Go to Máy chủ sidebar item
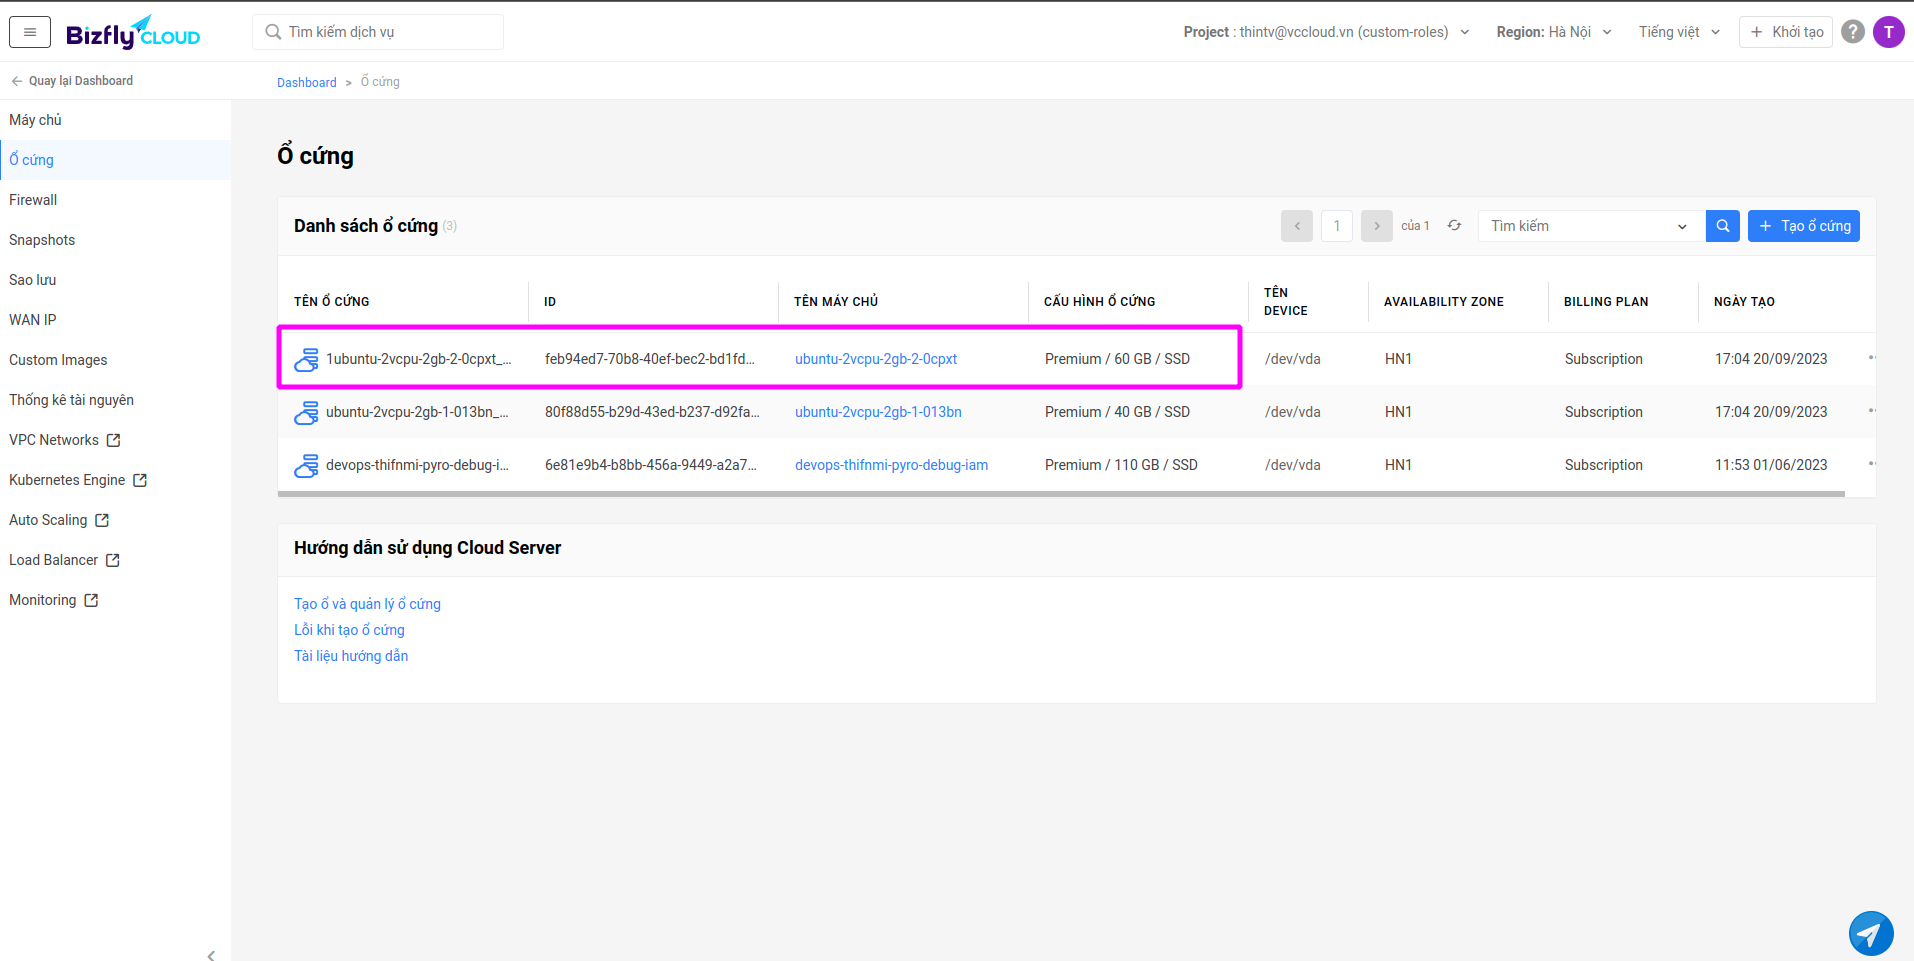The height and width of the screenshot is (961, 1914). tap(35, 120)
